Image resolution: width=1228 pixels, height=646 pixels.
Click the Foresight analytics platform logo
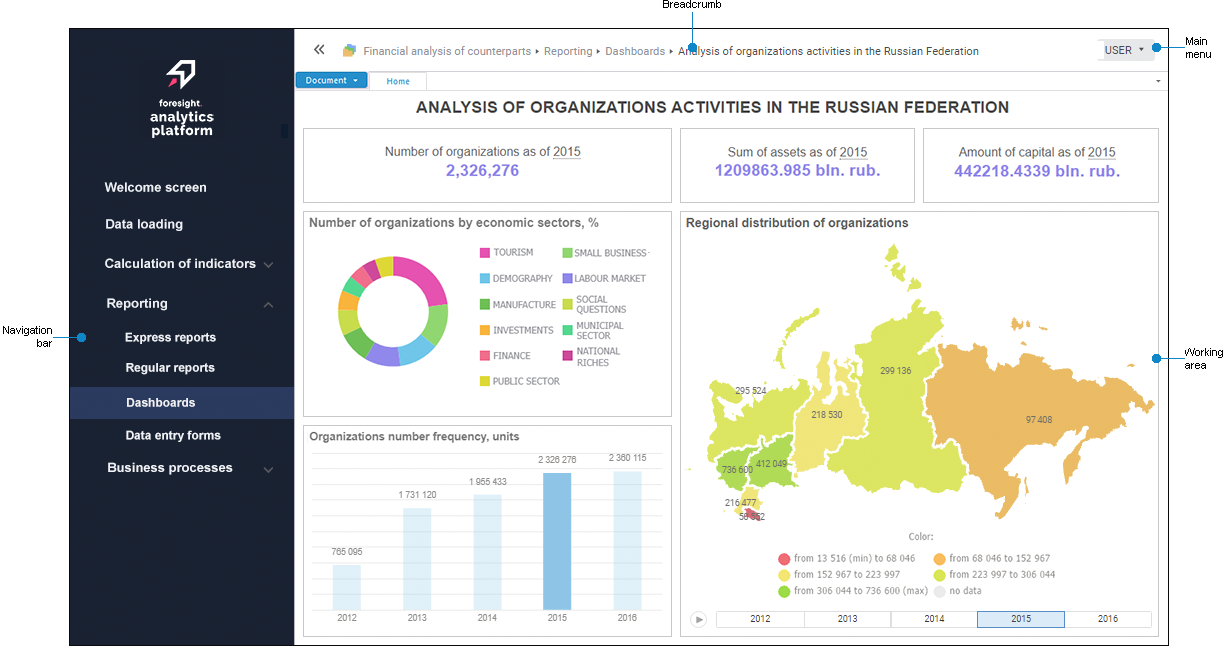(x=181, y=98)
